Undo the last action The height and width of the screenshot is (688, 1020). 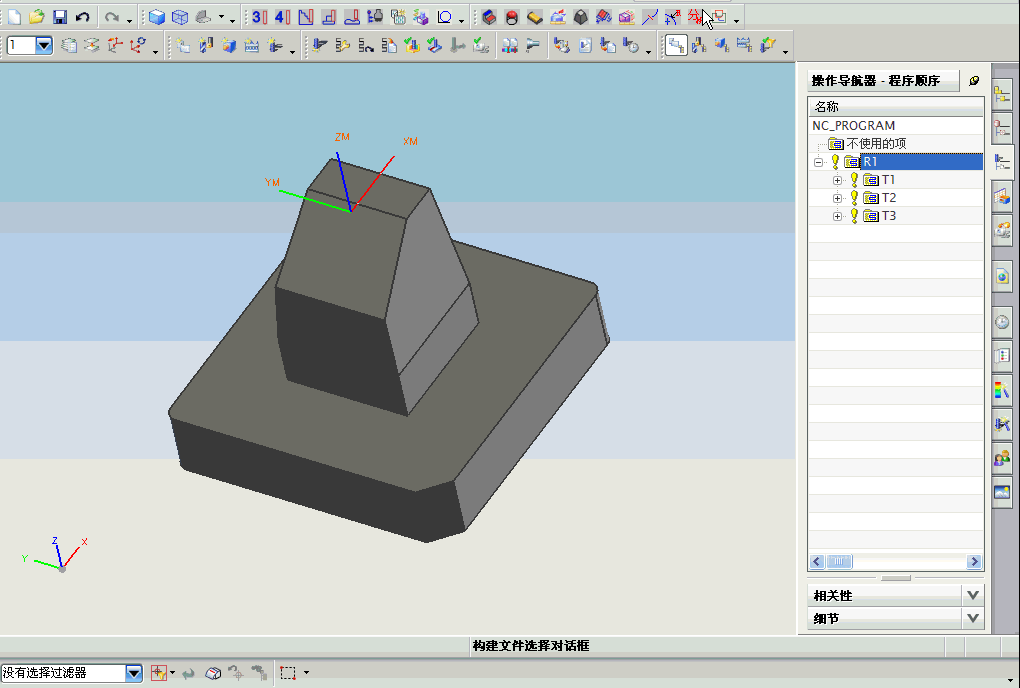pos(83,17)
